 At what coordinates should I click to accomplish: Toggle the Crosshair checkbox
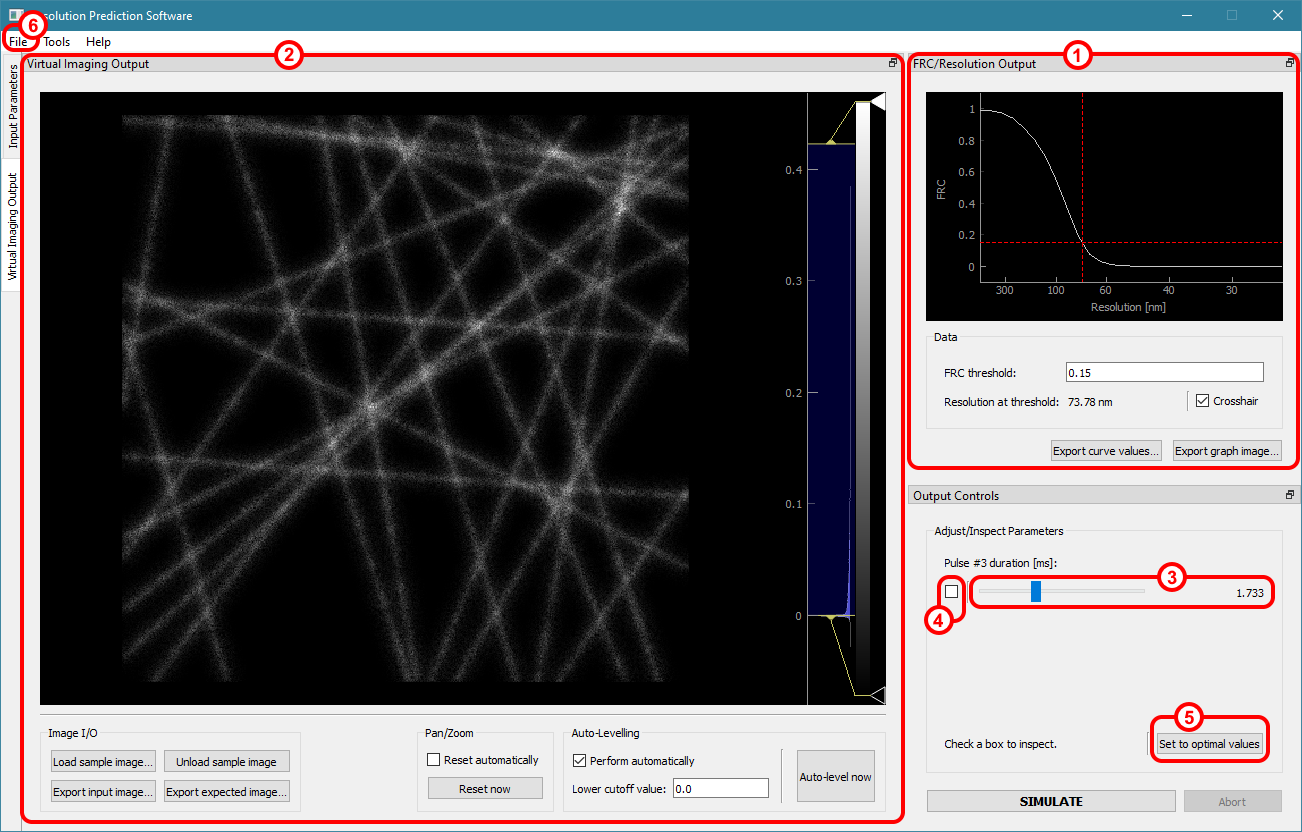[1202, 401]
